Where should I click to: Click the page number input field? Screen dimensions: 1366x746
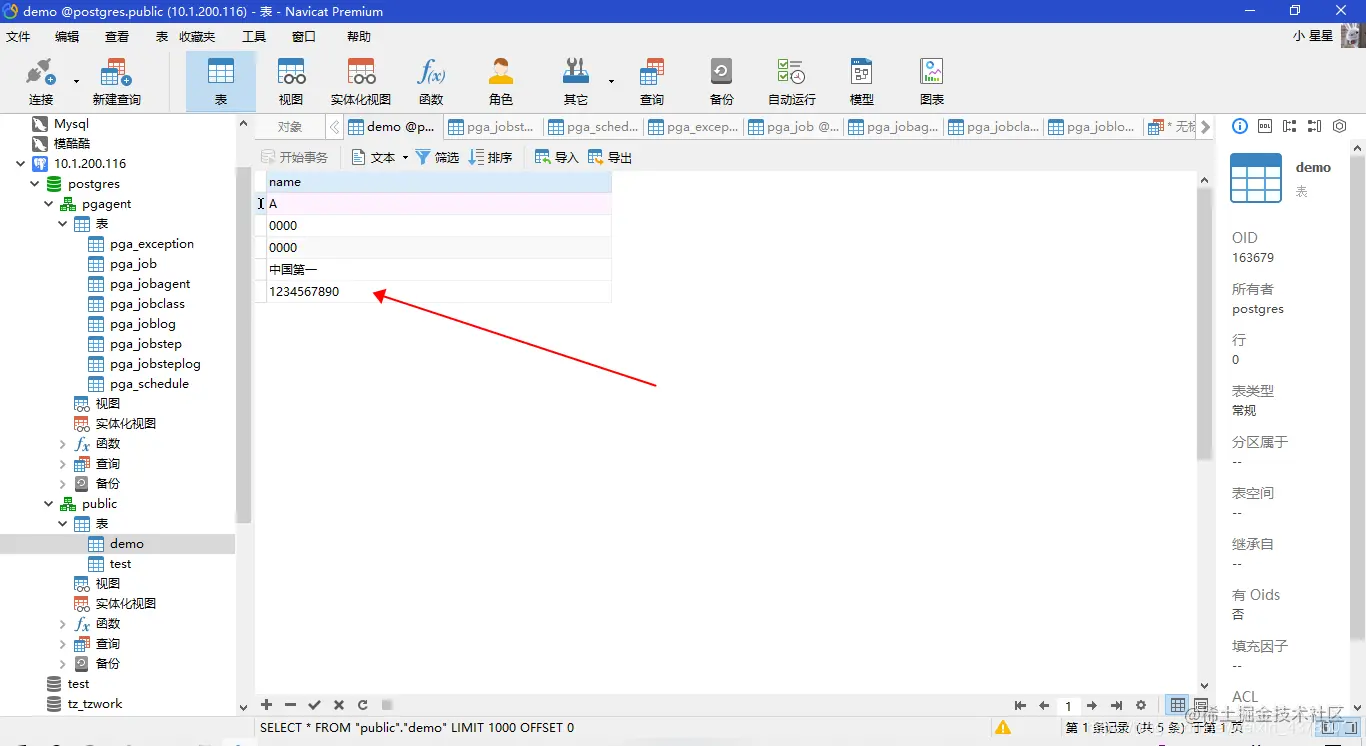(x=1068, y=706)
